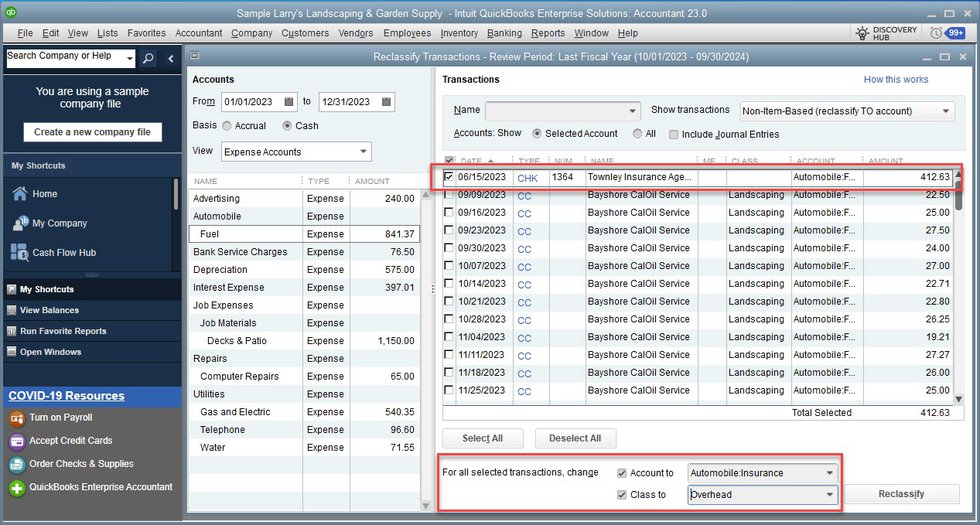Click the search magnifier icon
Screen dimensions: 980x525
tap(148, 58)
